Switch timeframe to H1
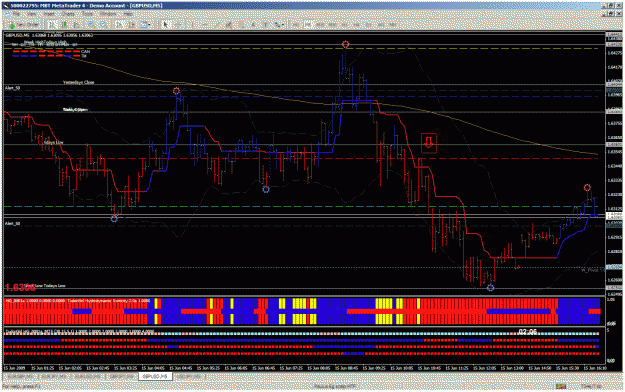 tap(344, 25)
